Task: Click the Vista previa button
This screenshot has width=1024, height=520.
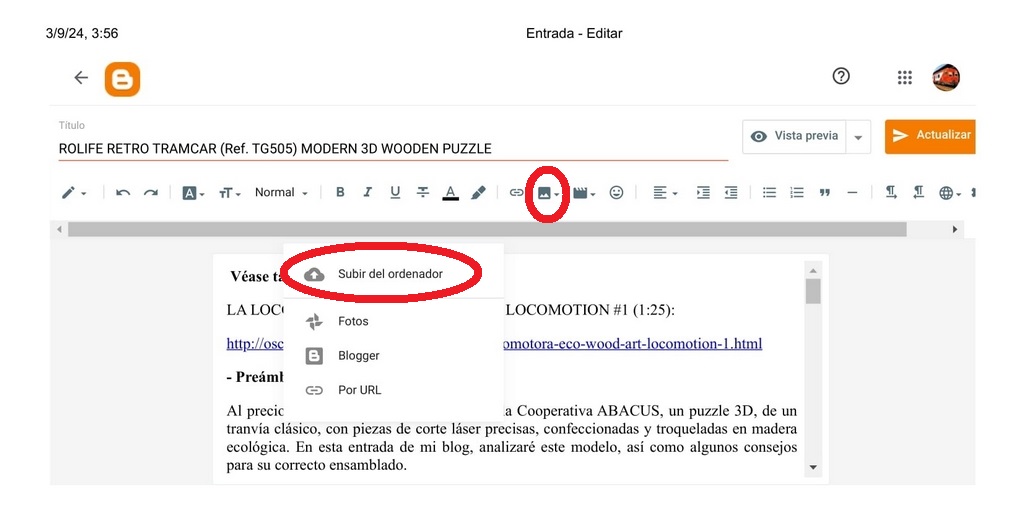Action: tap(794, 136)
